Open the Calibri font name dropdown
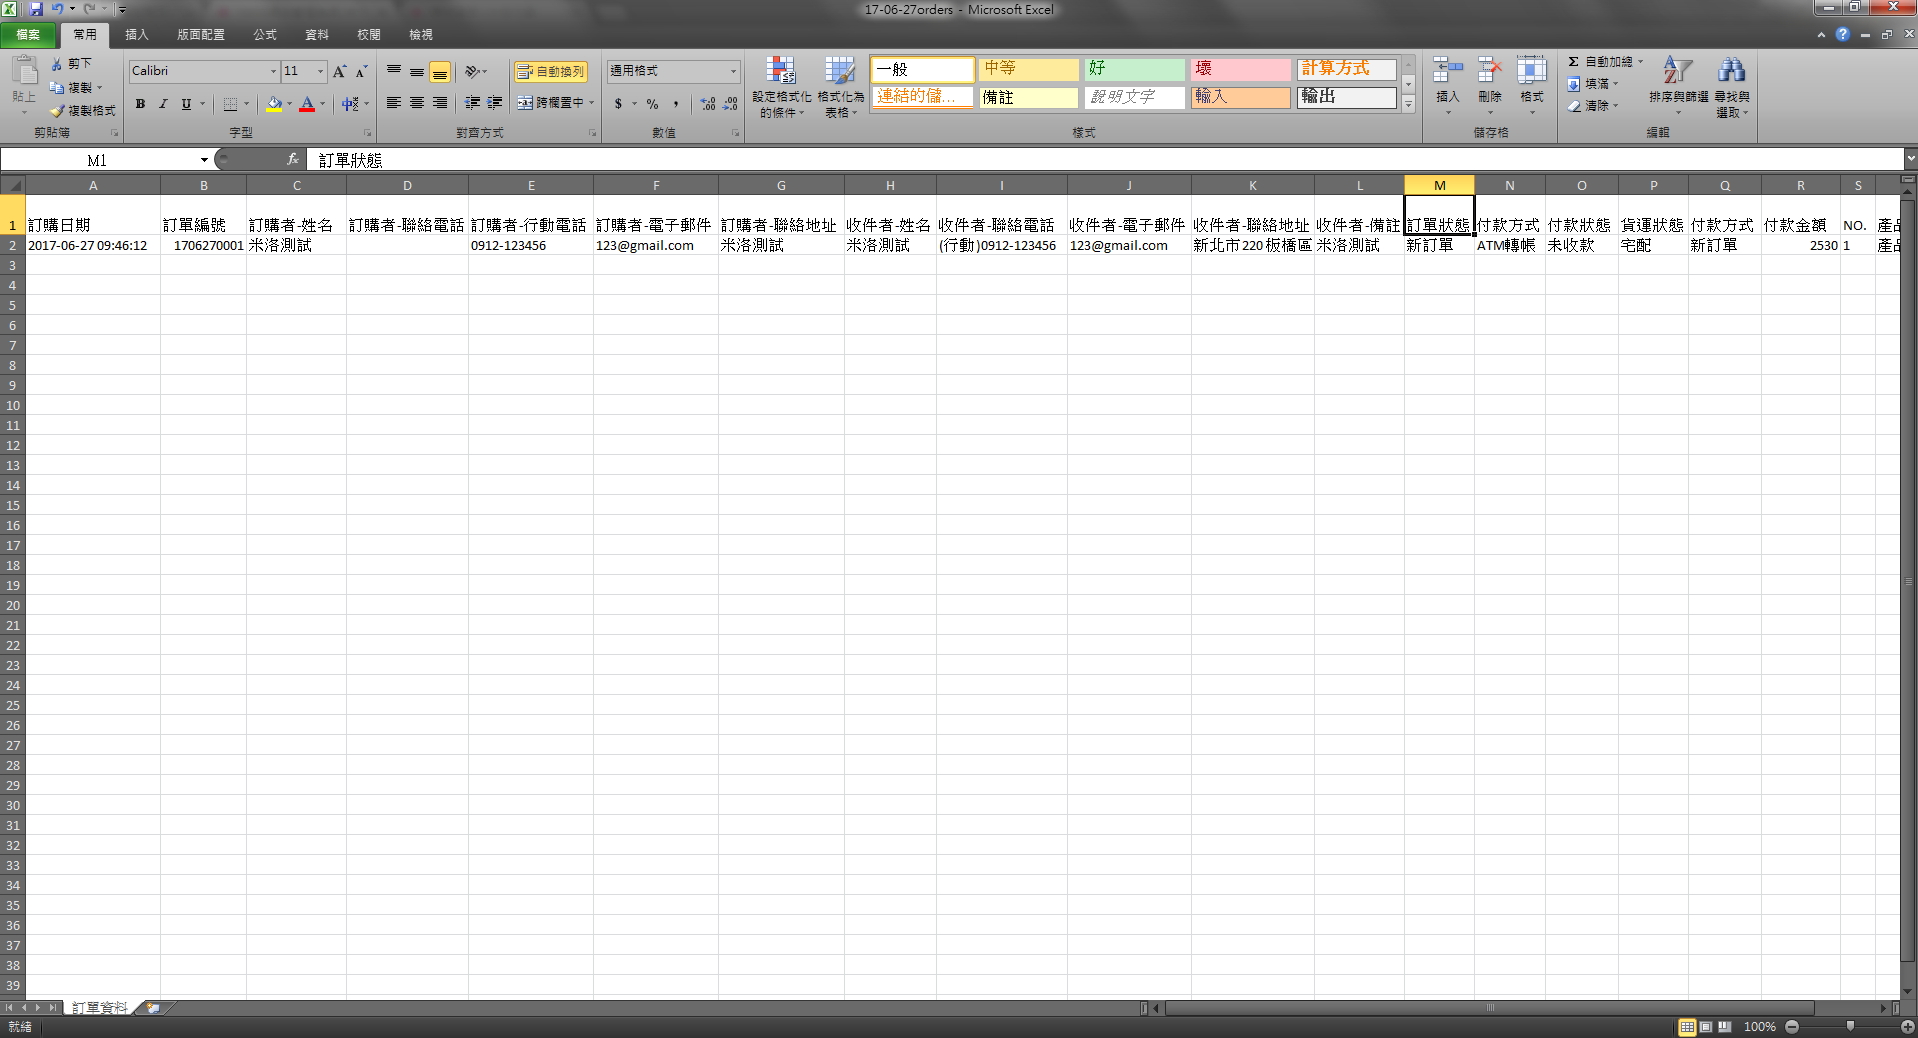Image resolution: width=1918 pixels, height=1038 pixels. [x=273, y=71]
